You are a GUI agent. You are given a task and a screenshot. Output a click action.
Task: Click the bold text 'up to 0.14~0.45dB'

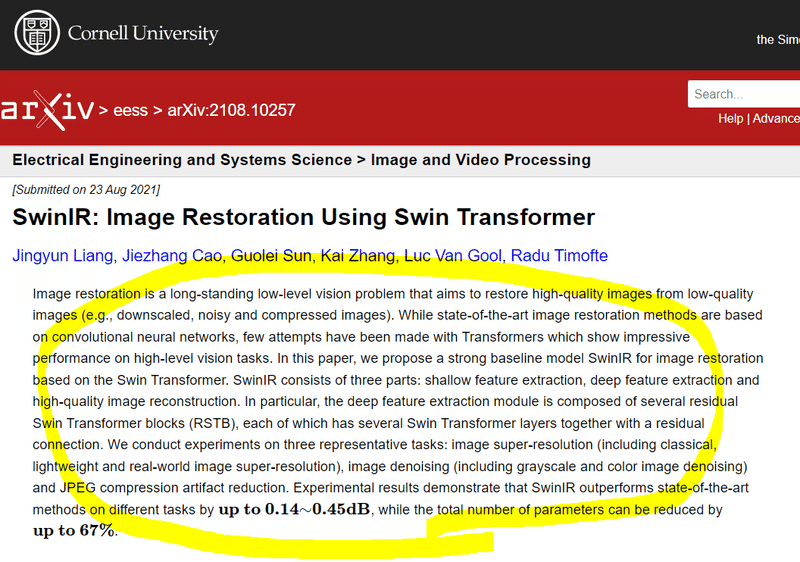294,509
